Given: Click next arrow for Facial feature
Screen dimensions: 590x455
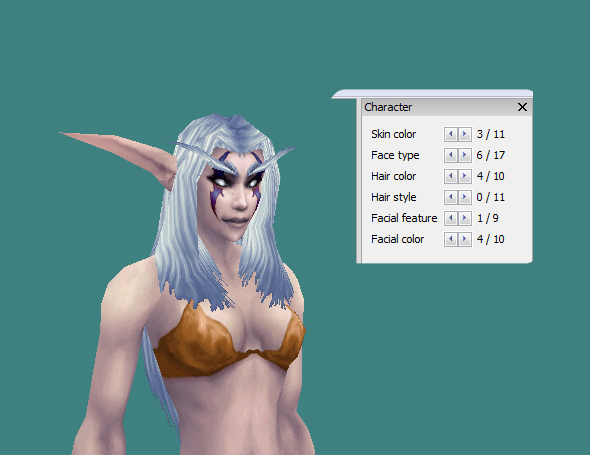Looking at the screenshot, I should pyautogui.click(x=465, y=218).
